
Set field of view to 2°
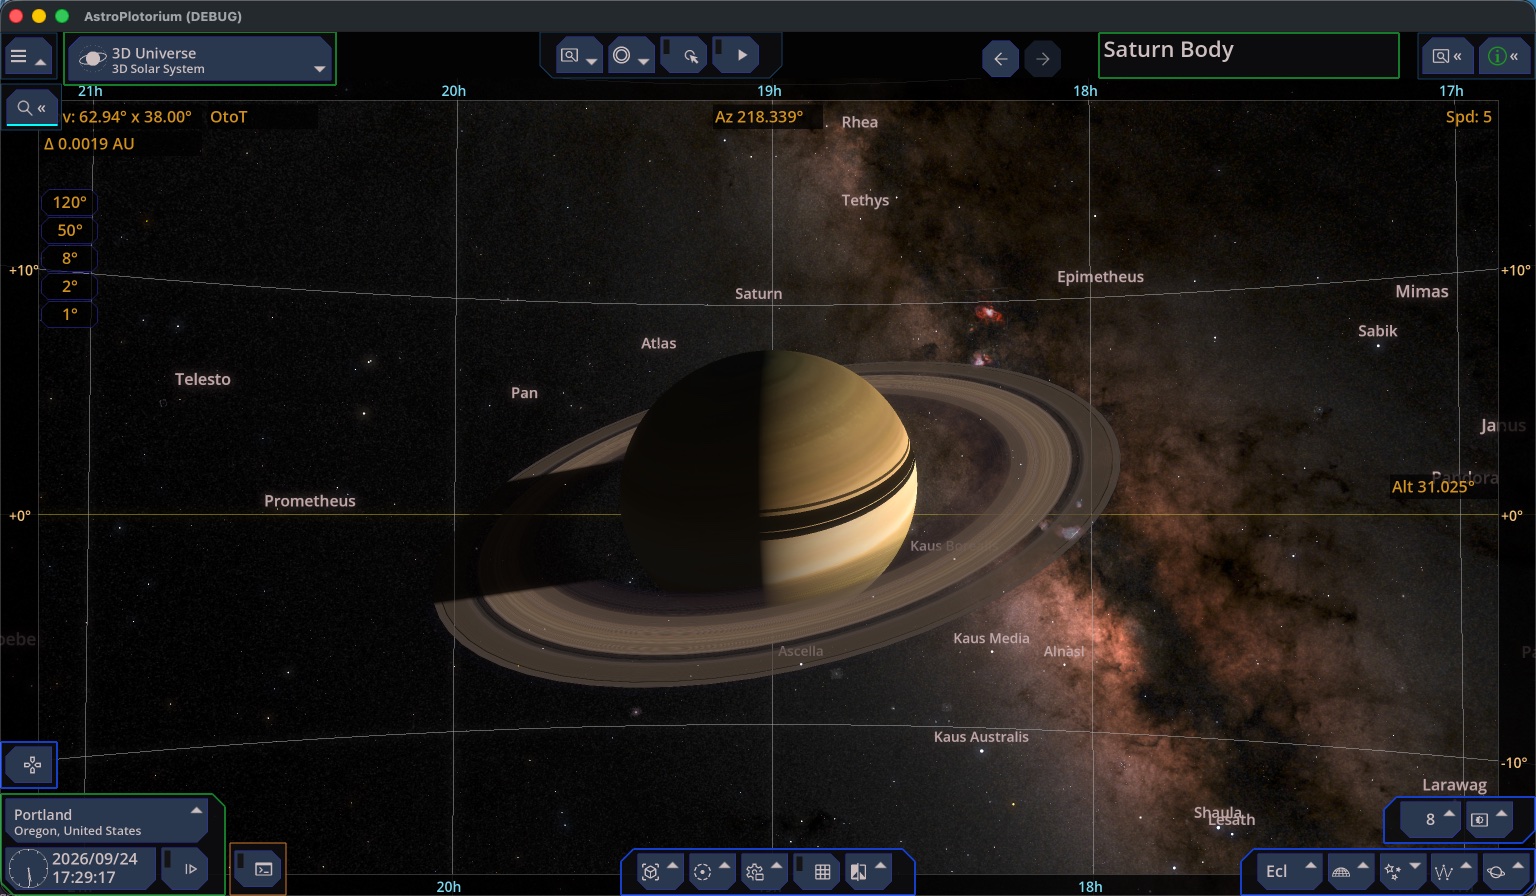click(x=70, y=286)
